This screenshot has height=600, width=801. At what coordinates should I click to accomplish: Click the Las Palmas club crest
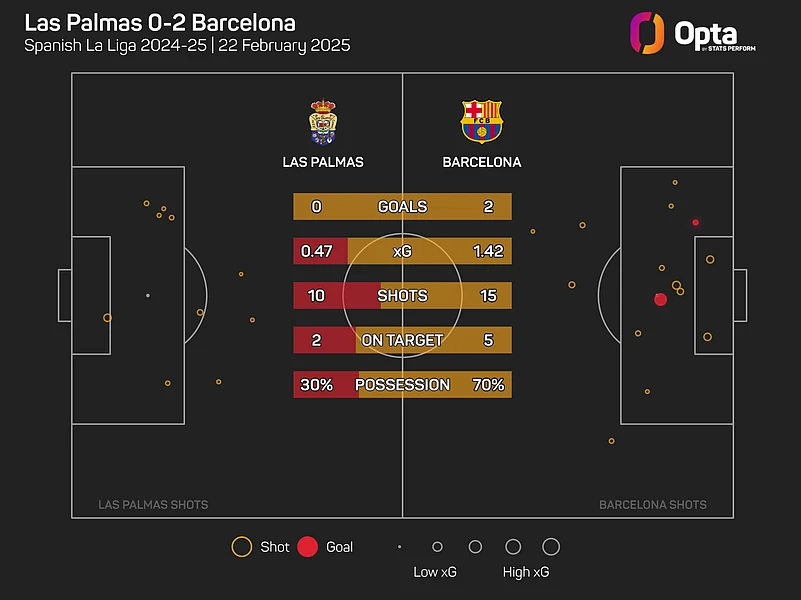point(322,121)
